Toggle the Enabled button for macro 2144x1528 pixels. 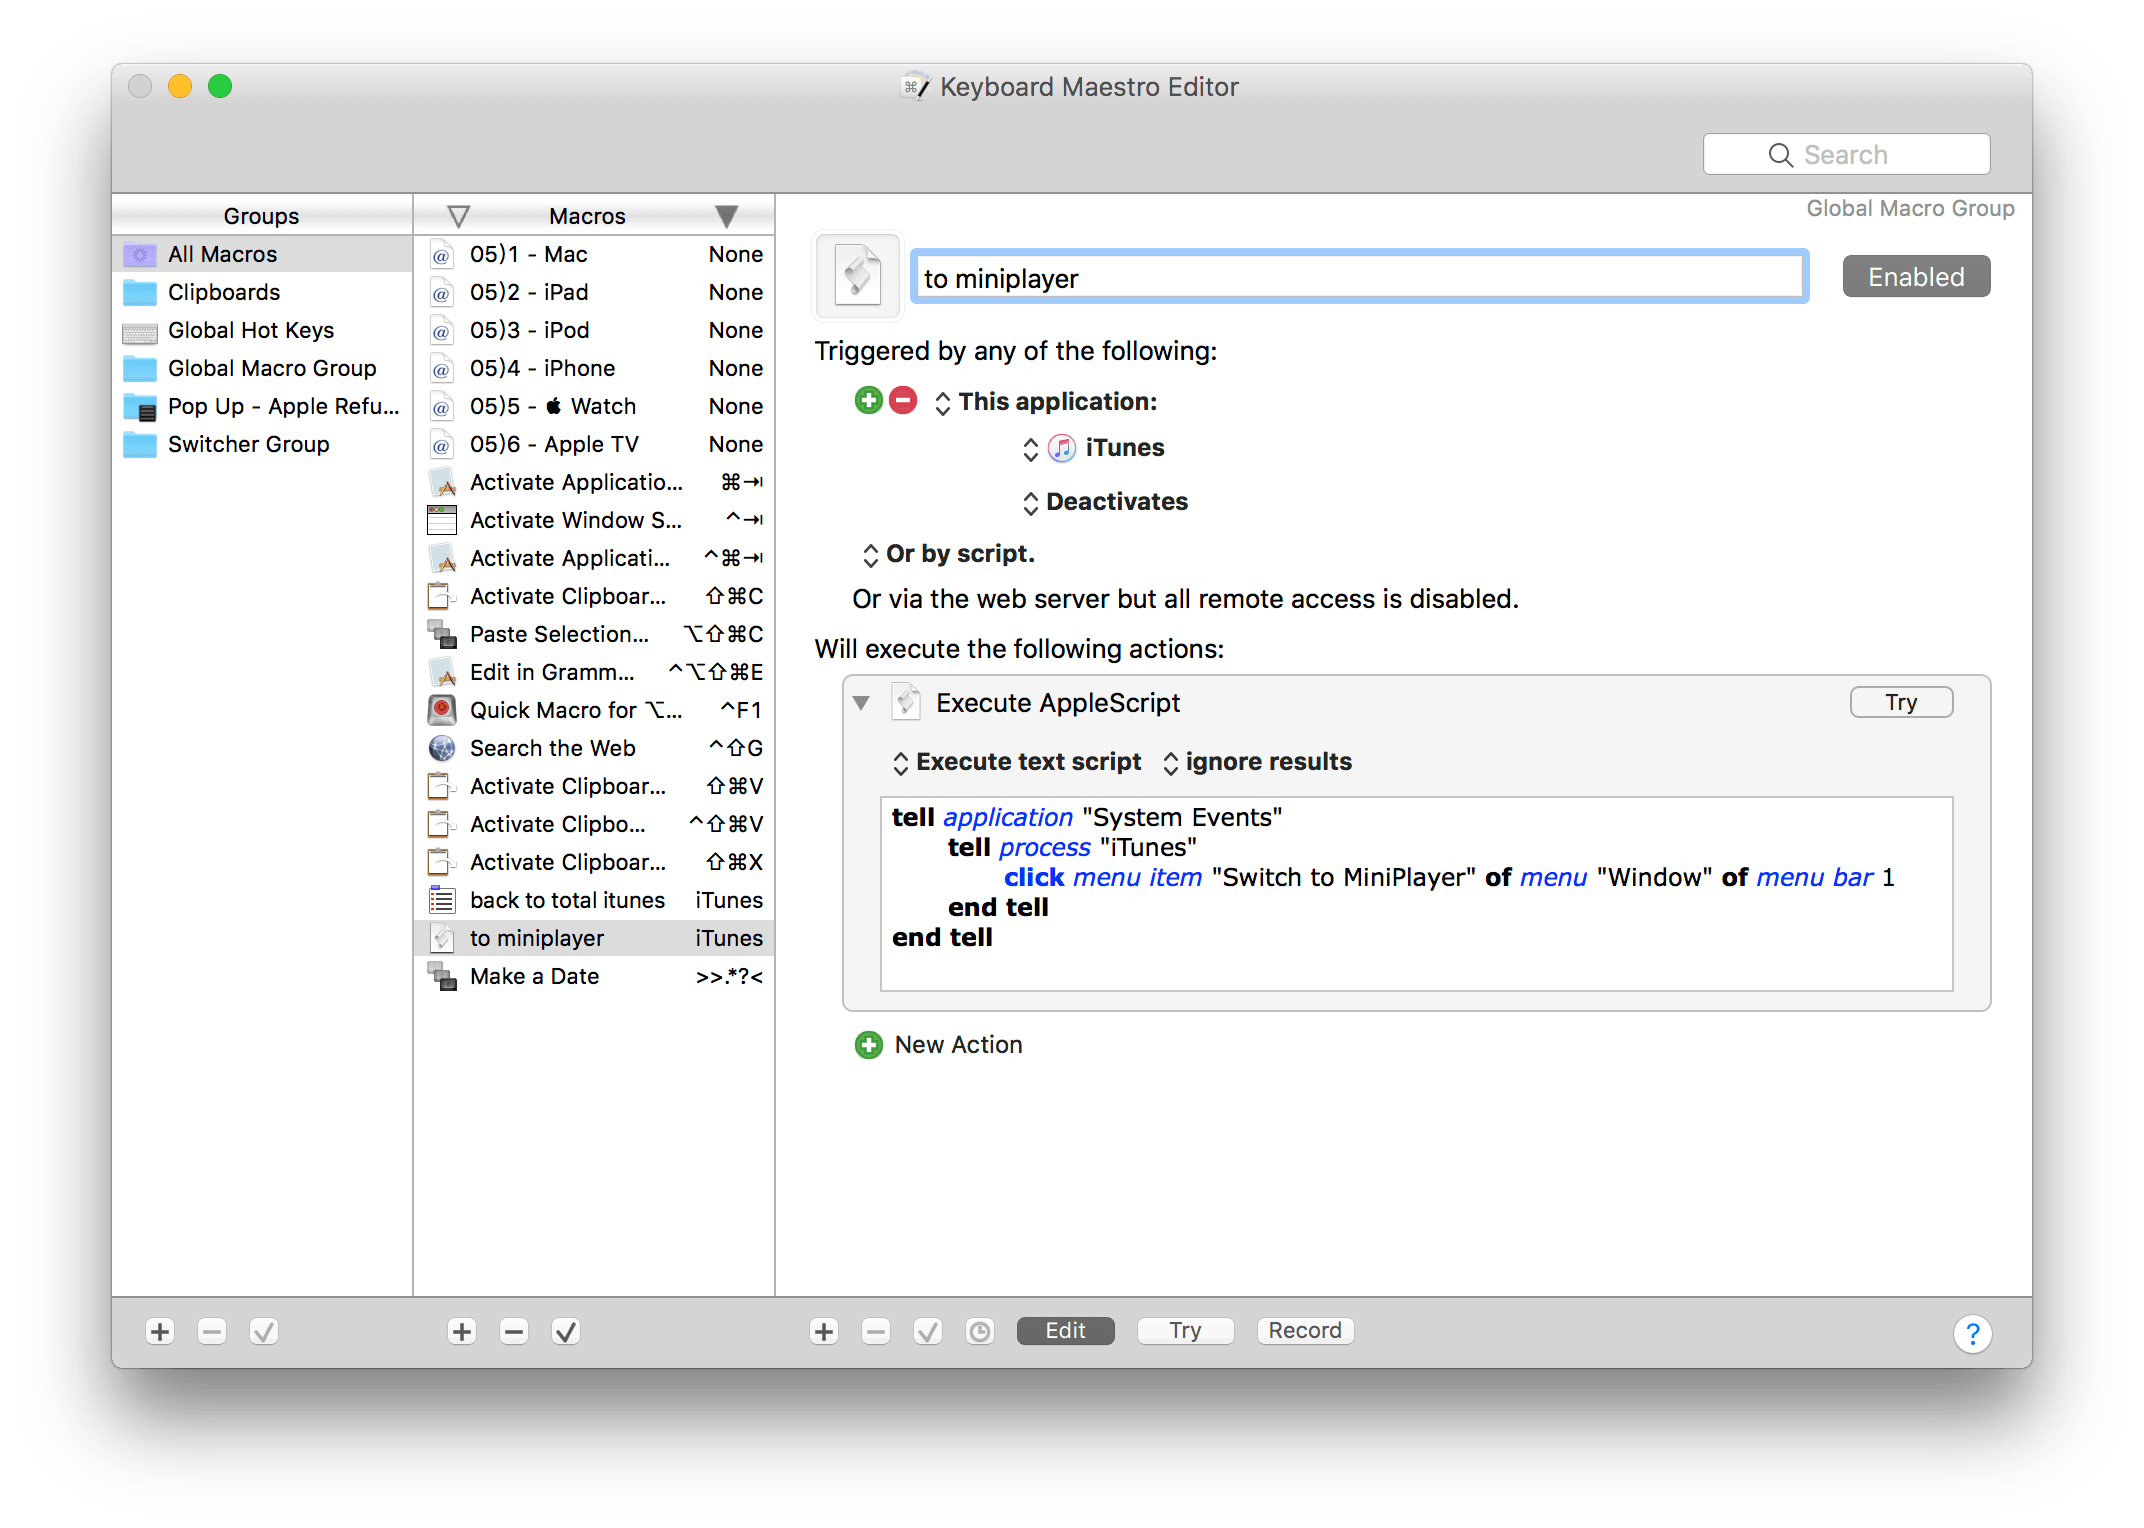coord(1916,277)
